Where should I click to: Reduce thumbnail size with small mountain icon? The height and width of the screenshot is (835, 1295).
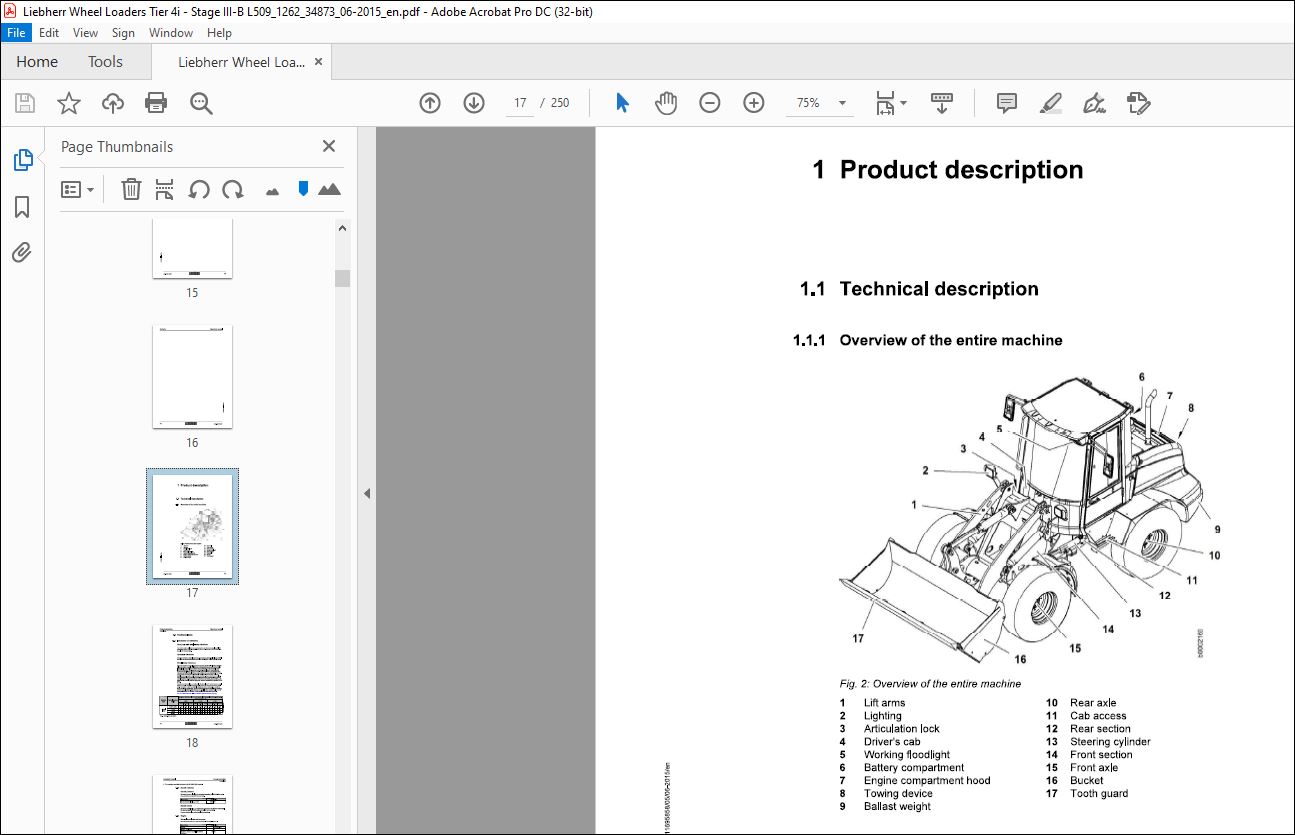272,190
